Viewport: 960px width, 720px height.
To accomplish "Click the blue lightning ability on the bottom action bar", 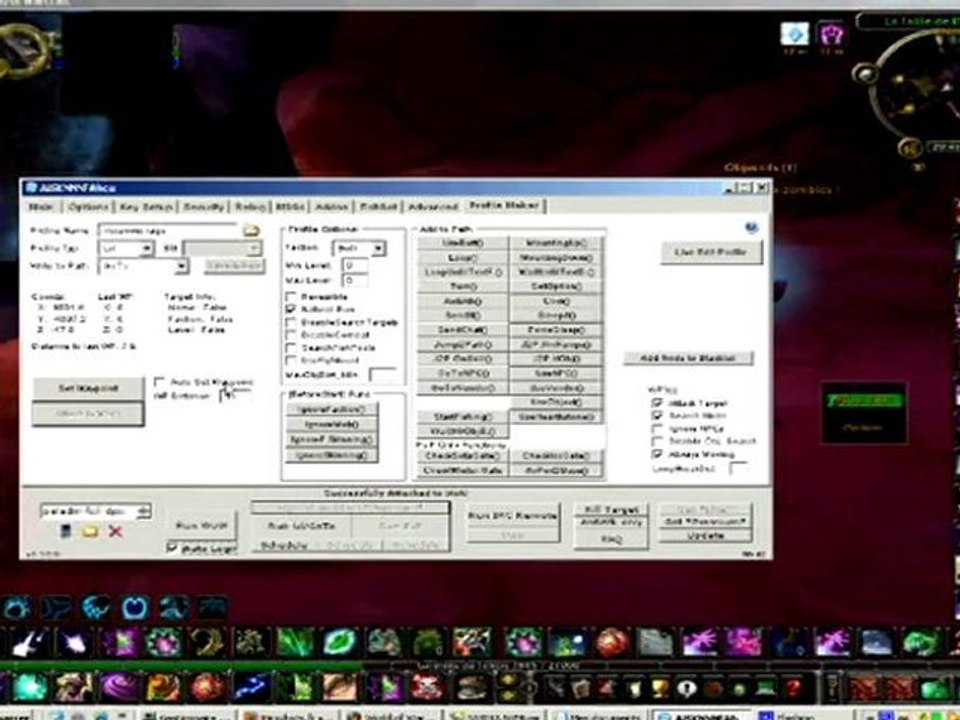I will pos(252,687).
